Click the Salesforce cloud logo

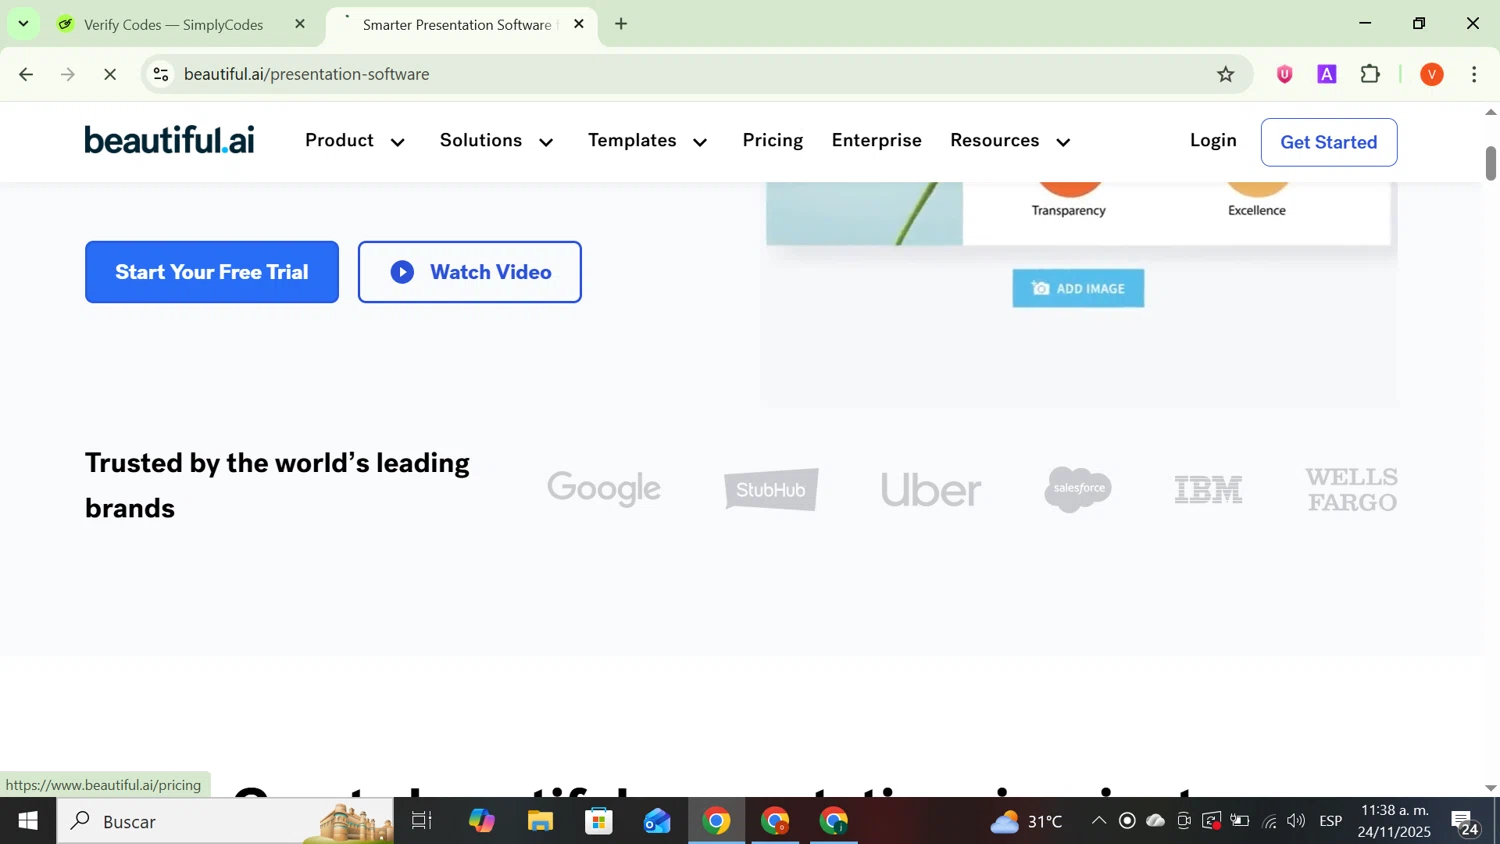click(1078, 489)
